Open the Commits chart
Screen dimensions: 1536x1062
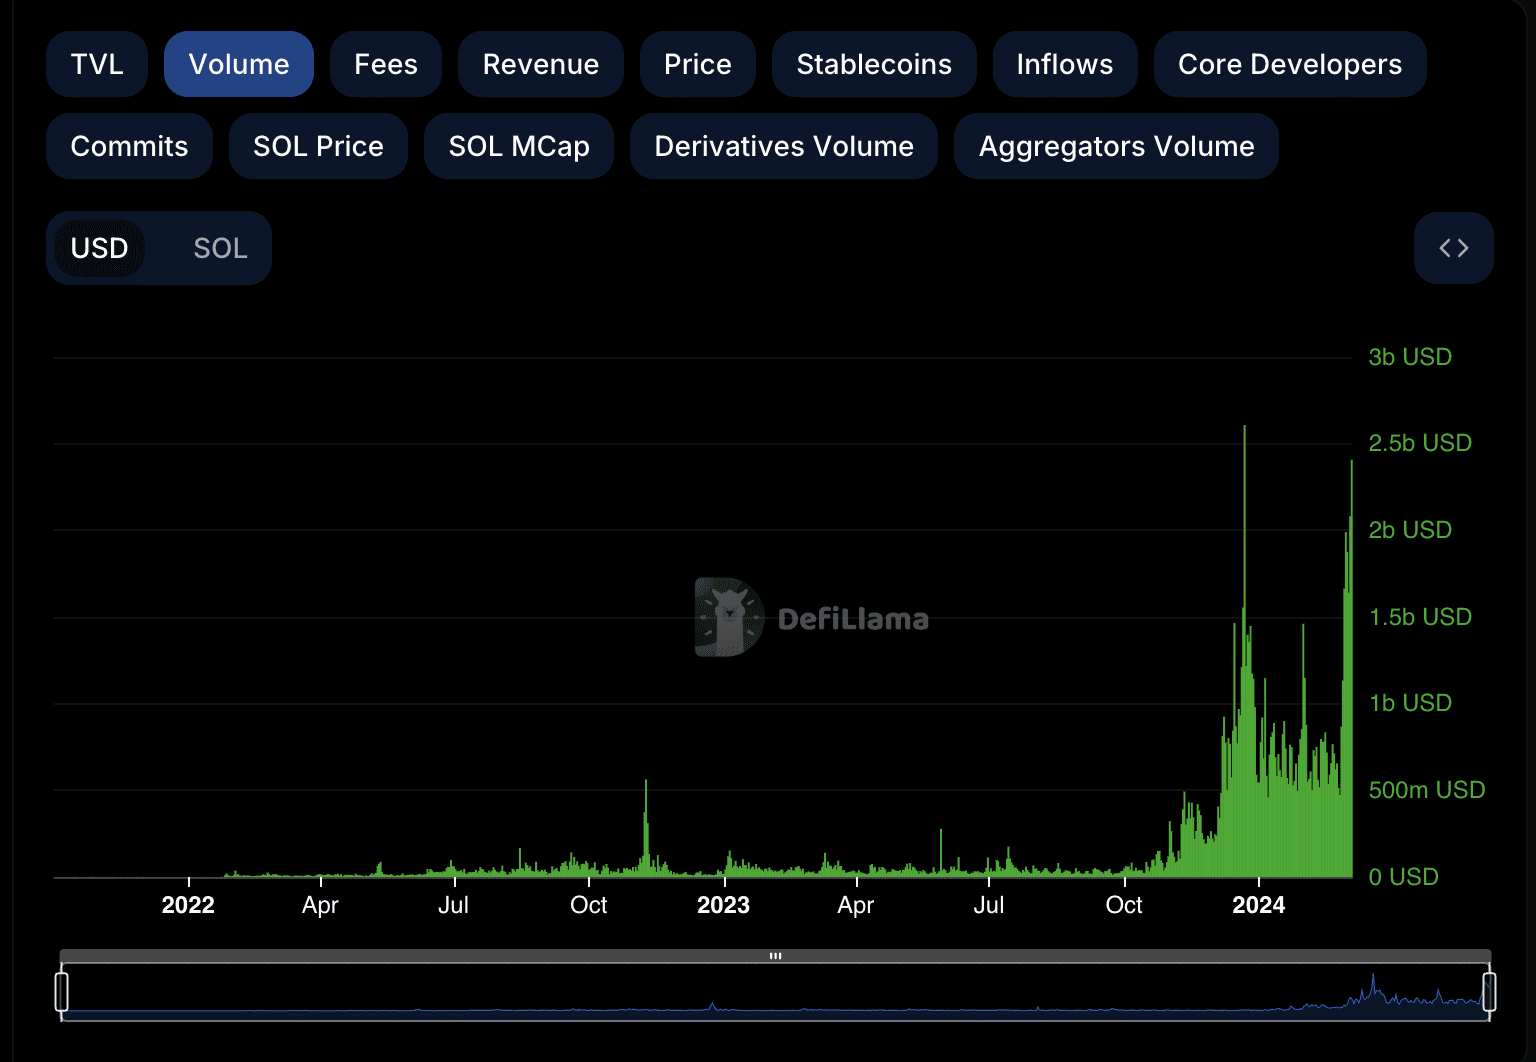tap(128, 146)
